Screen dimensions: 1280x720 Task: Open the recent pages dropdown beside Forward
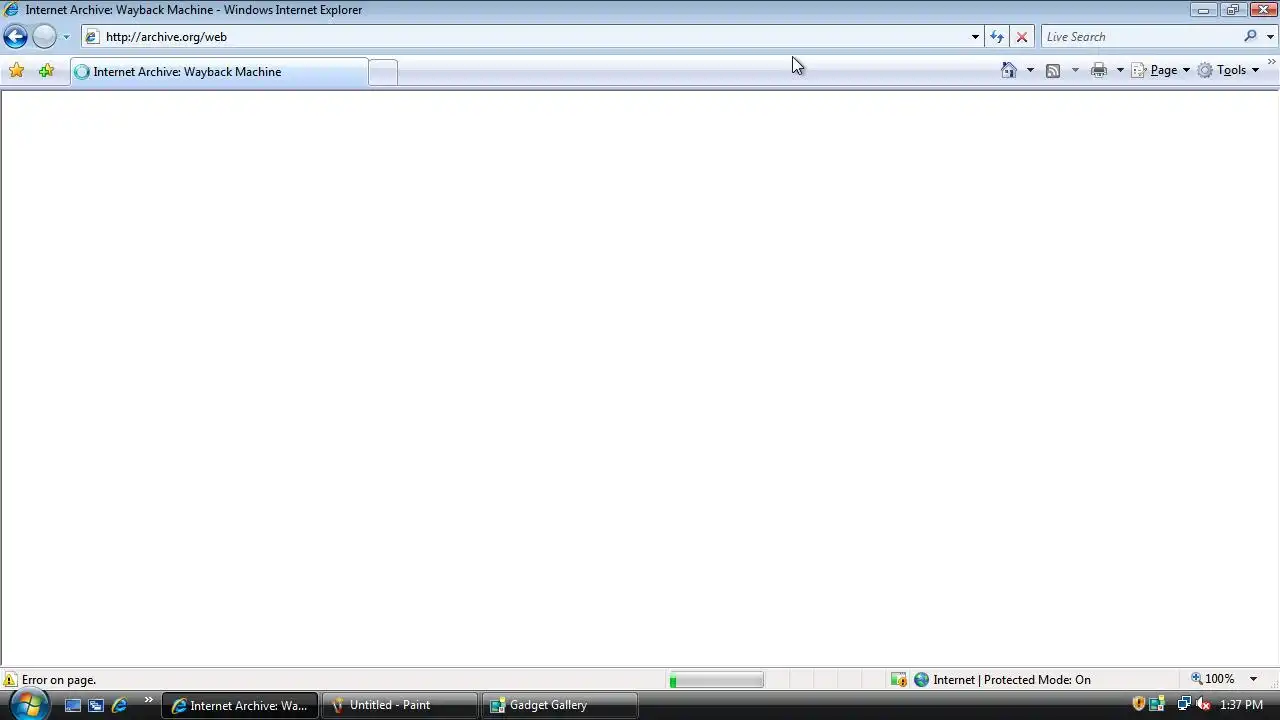66,37
